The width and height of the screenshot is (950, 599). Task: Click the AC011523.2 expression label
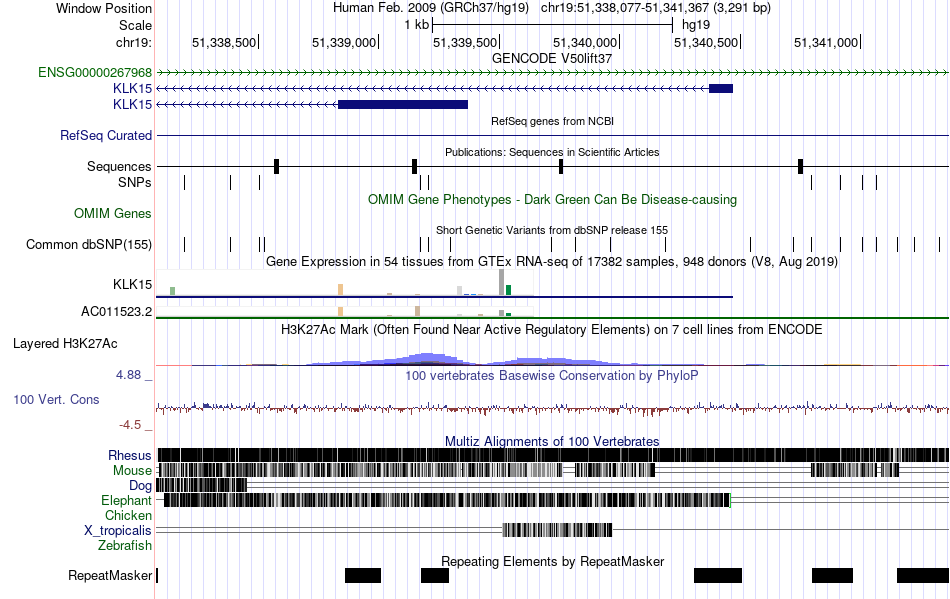point(116,312)
